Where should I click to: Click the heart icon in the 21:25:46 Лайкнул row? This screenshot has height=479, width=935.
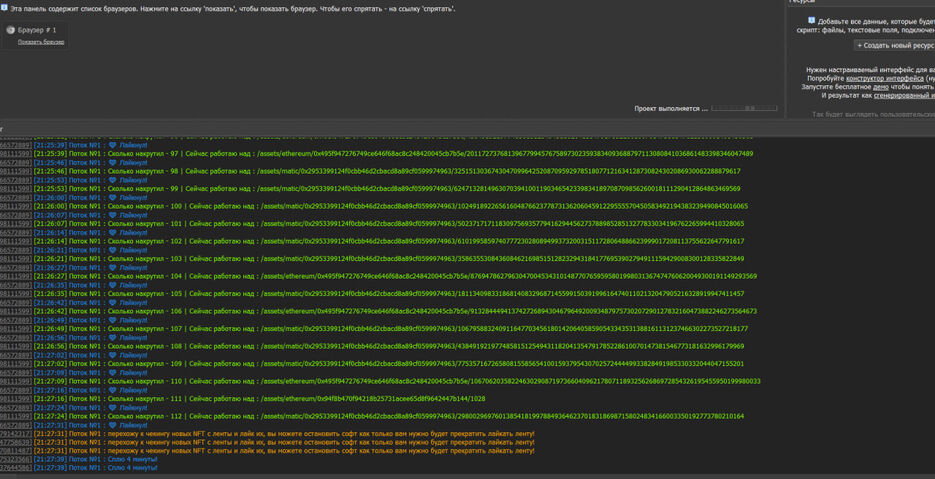pos(112,162)
